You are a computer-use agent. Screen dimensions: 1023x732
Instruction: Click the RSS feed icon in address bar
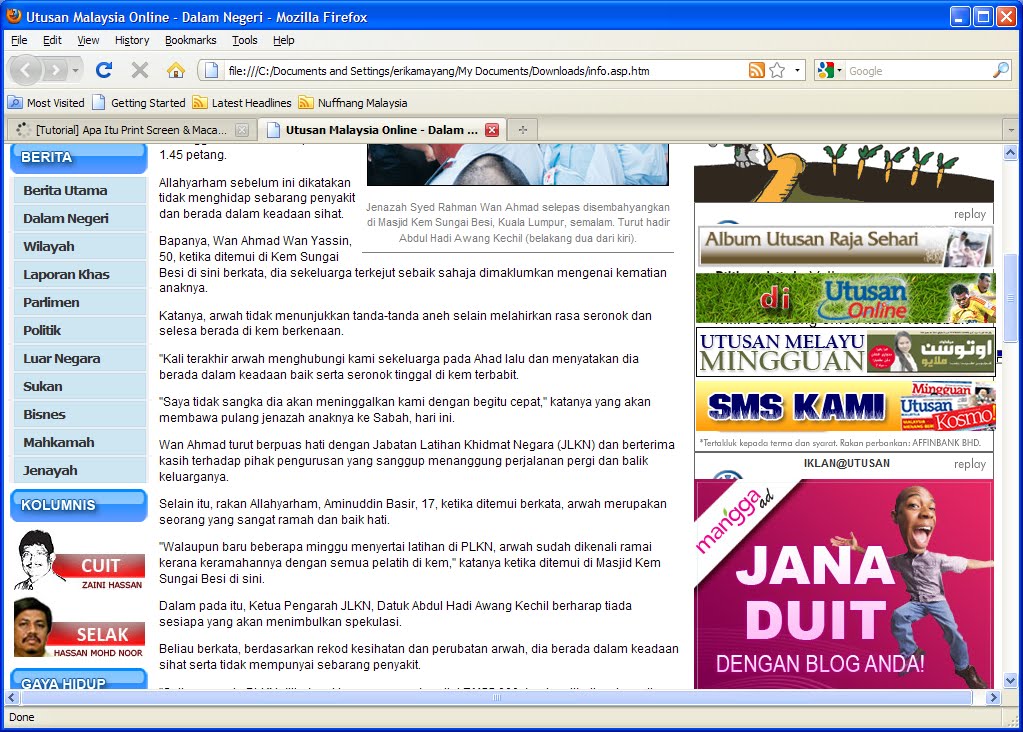tap(757, 70)
